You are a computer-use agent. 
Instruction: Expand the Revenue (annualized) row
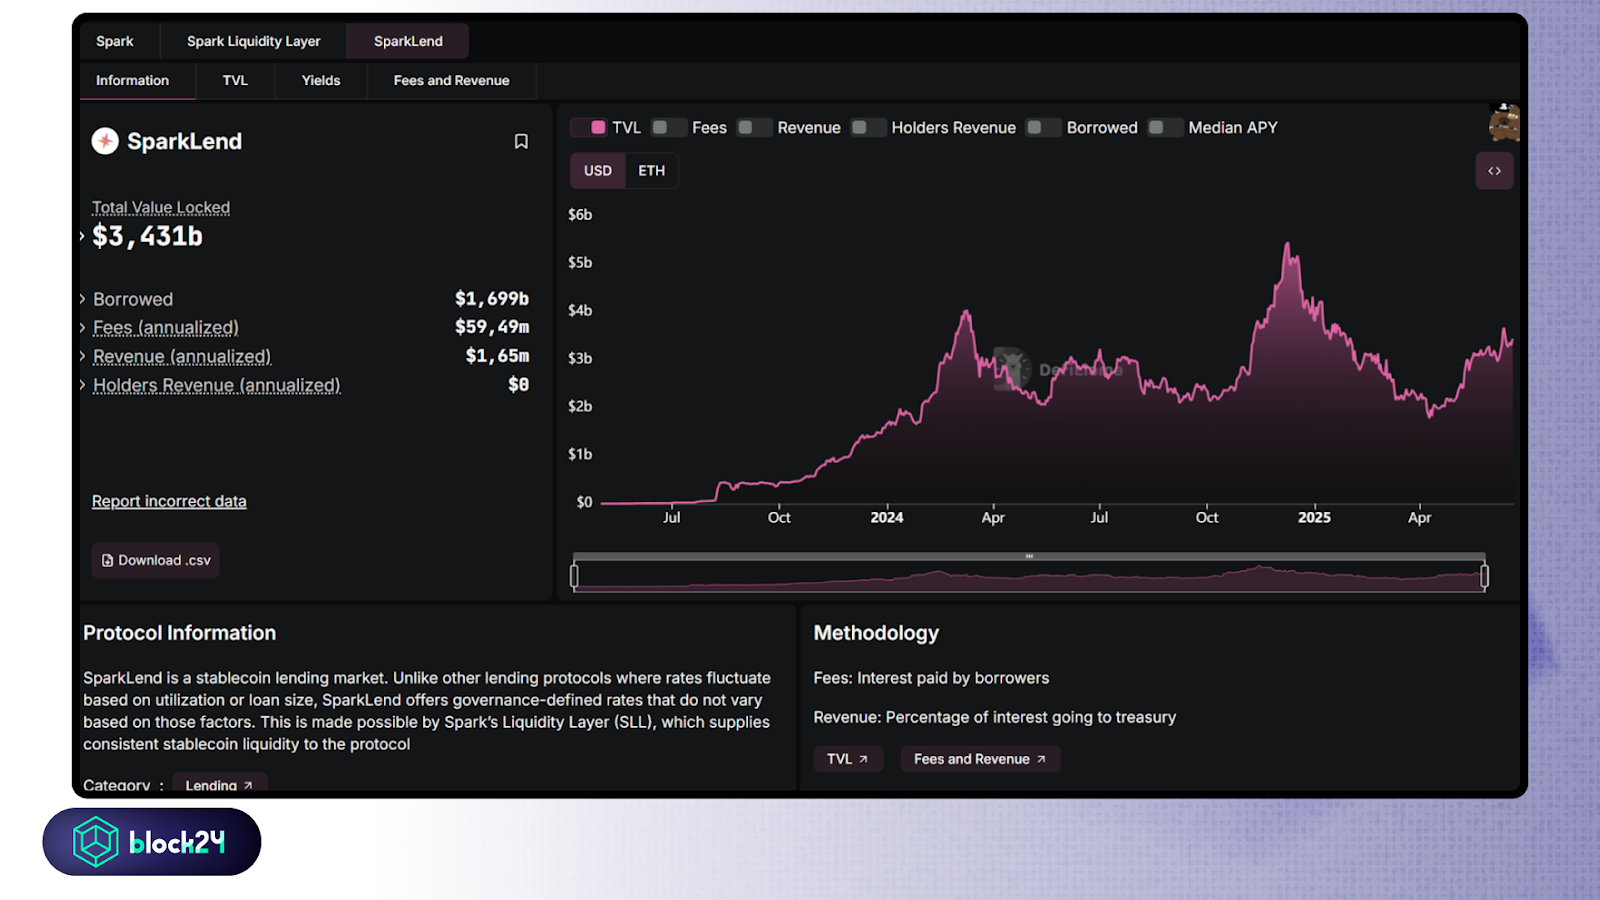(82, 356)
